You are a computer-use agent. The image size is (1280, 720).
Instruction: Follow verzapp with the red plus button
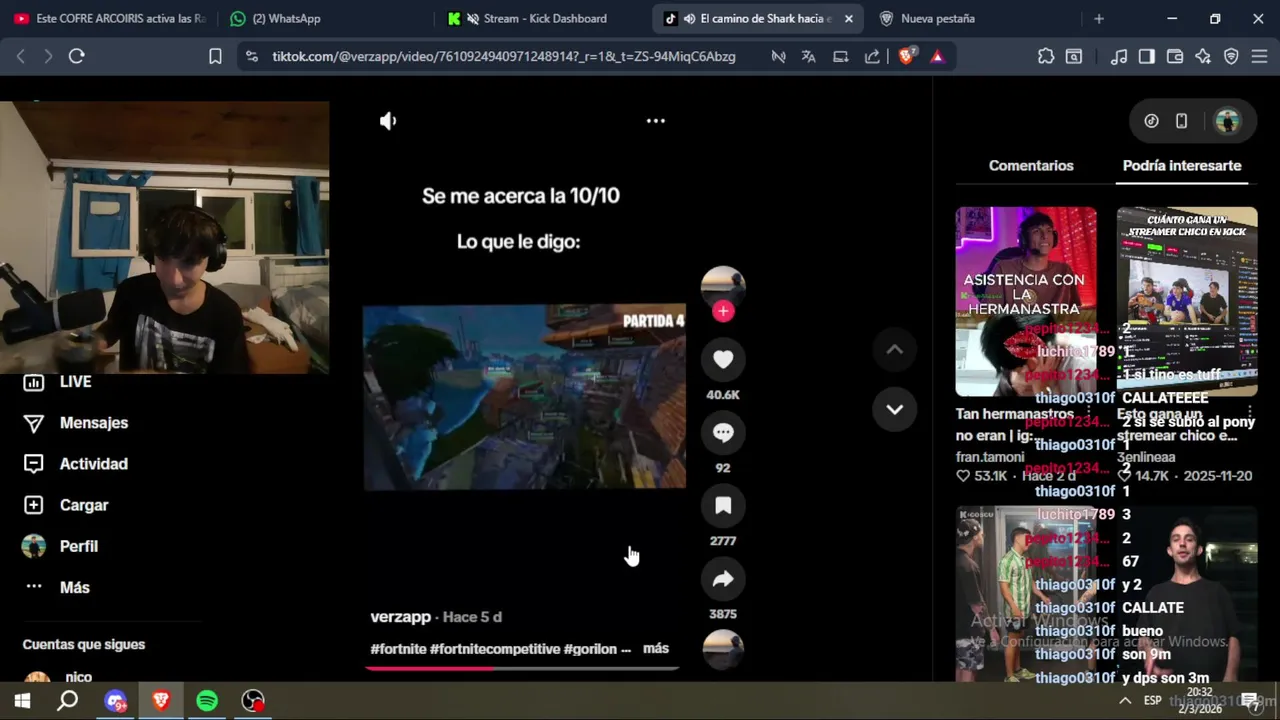tap(723, 311)
